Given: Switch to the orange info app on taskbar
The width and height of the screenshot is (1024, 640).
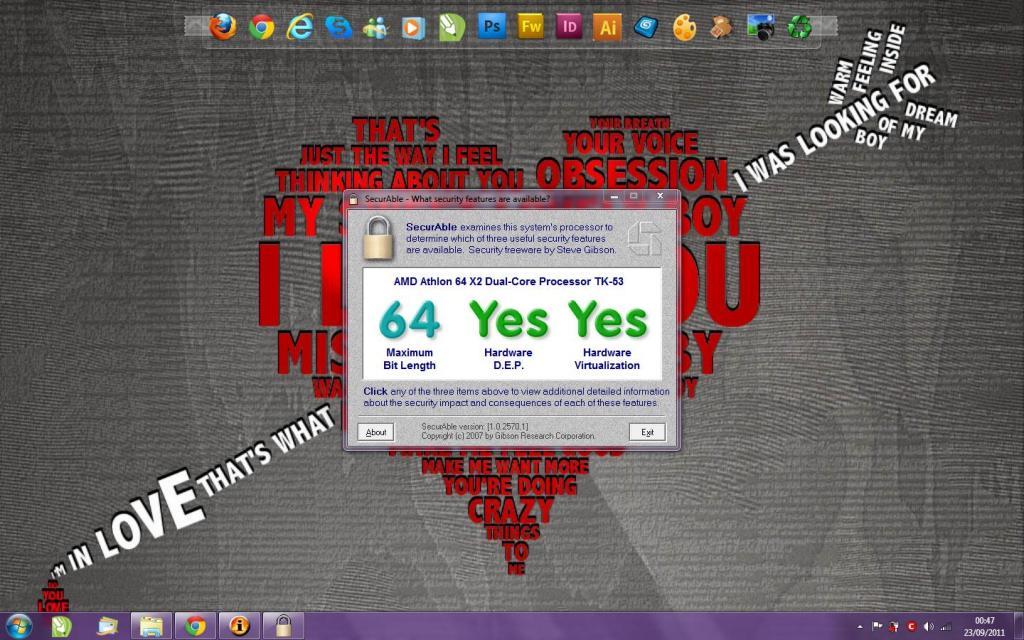Looking at the screenshot, I should [x=238, y=626].
